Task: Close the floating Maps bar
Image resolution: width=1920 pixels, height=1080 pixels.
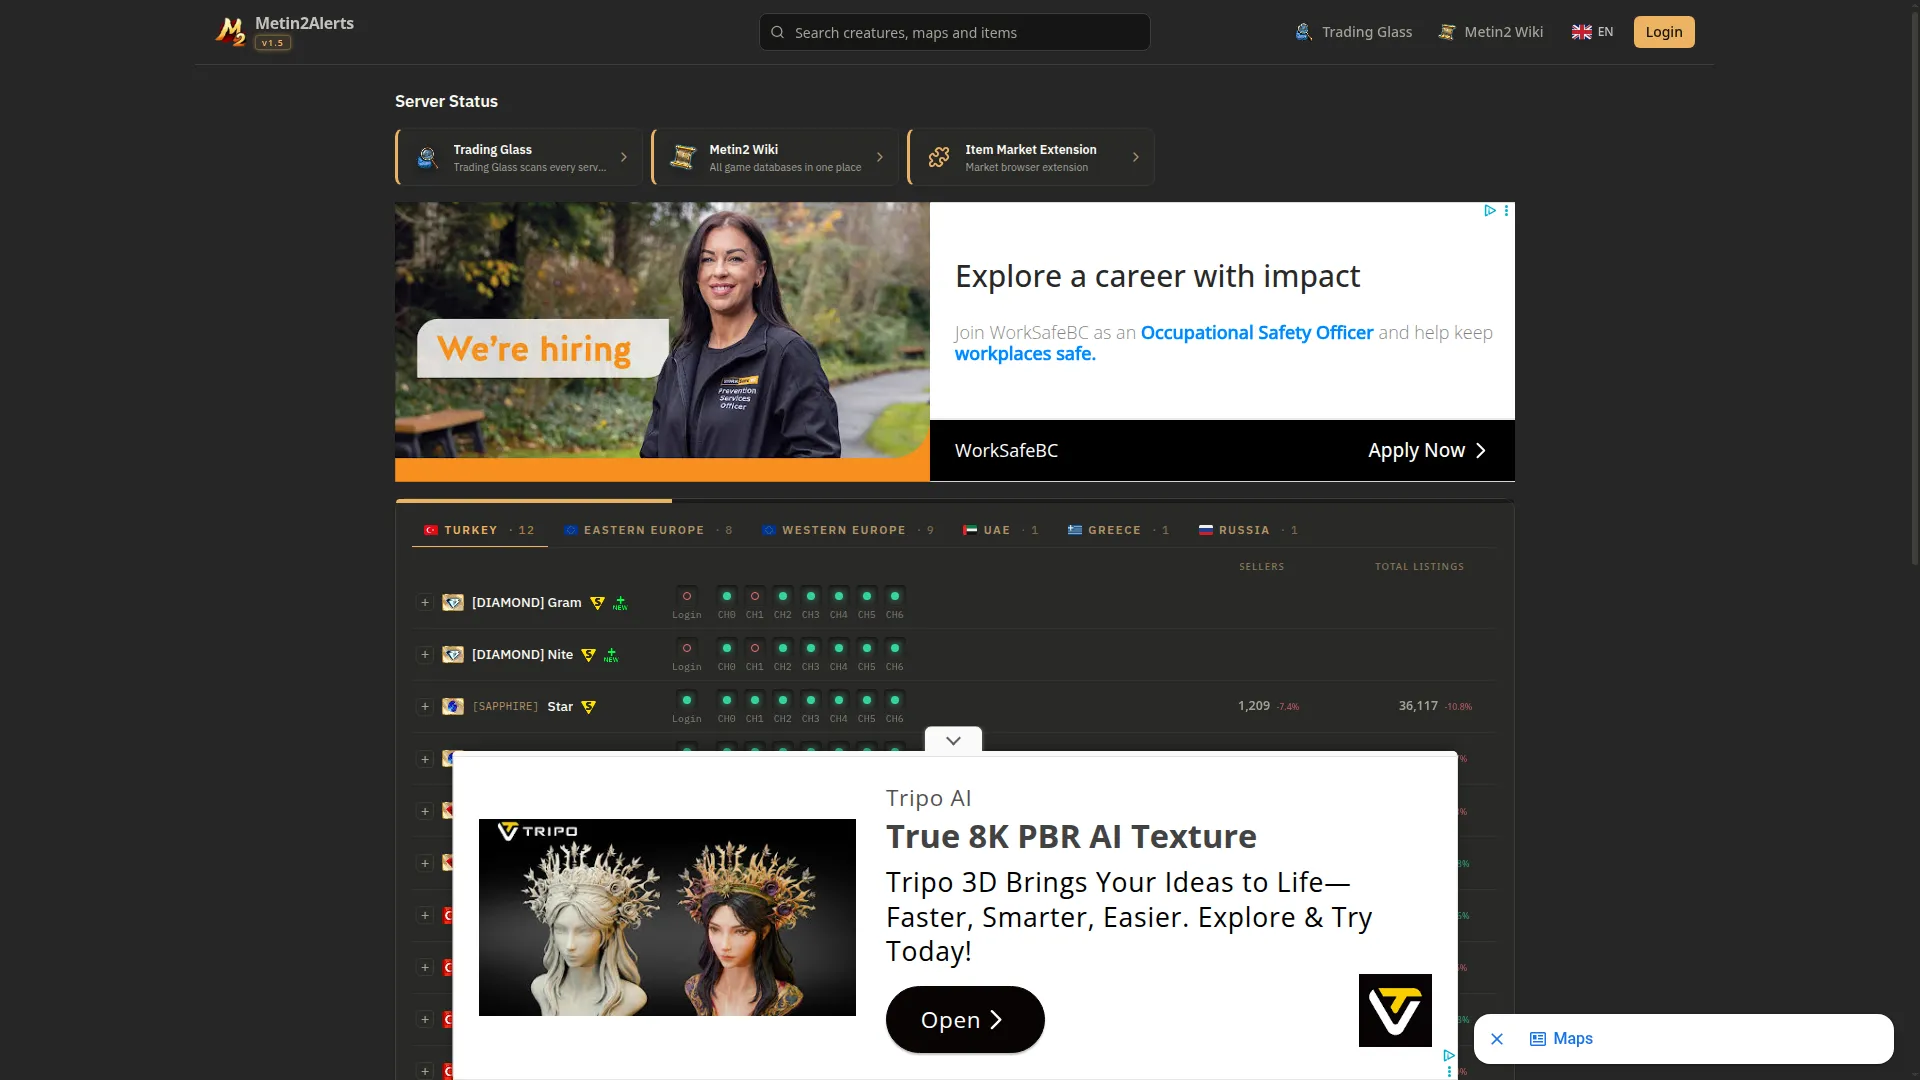Action: click(x=1497, y=1039)
